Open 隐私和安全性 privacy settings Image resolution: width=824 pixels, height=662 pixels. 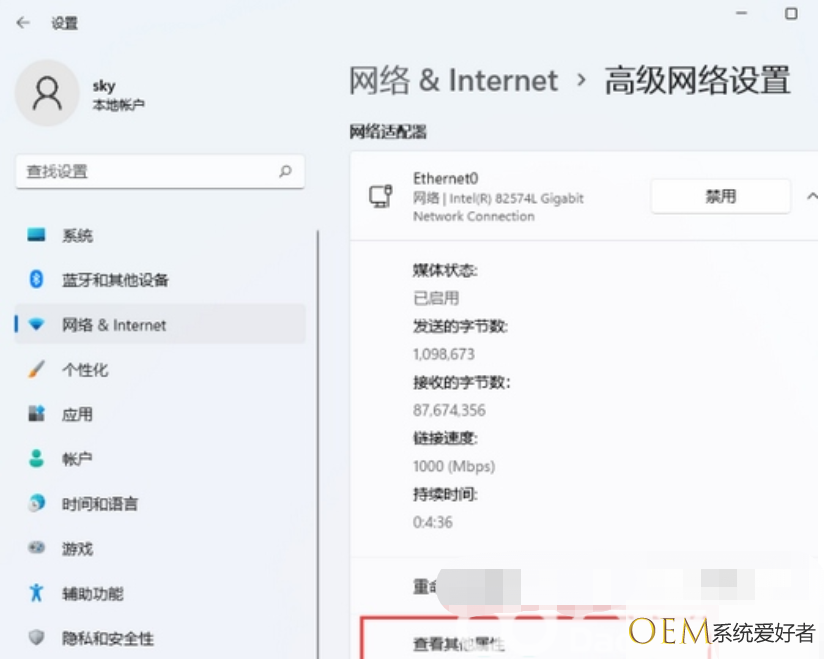point(107,638)
